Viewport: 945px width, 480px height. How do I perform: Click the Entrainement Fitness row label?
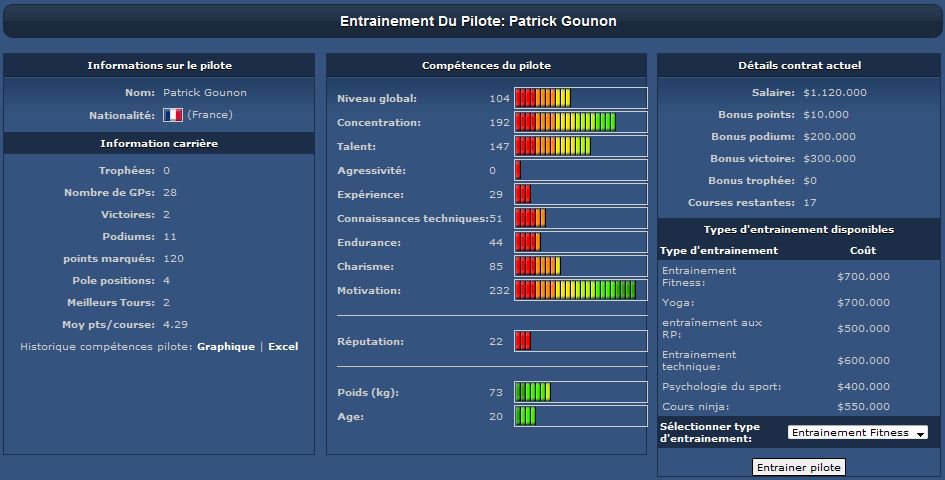click(x=699, y=276)
